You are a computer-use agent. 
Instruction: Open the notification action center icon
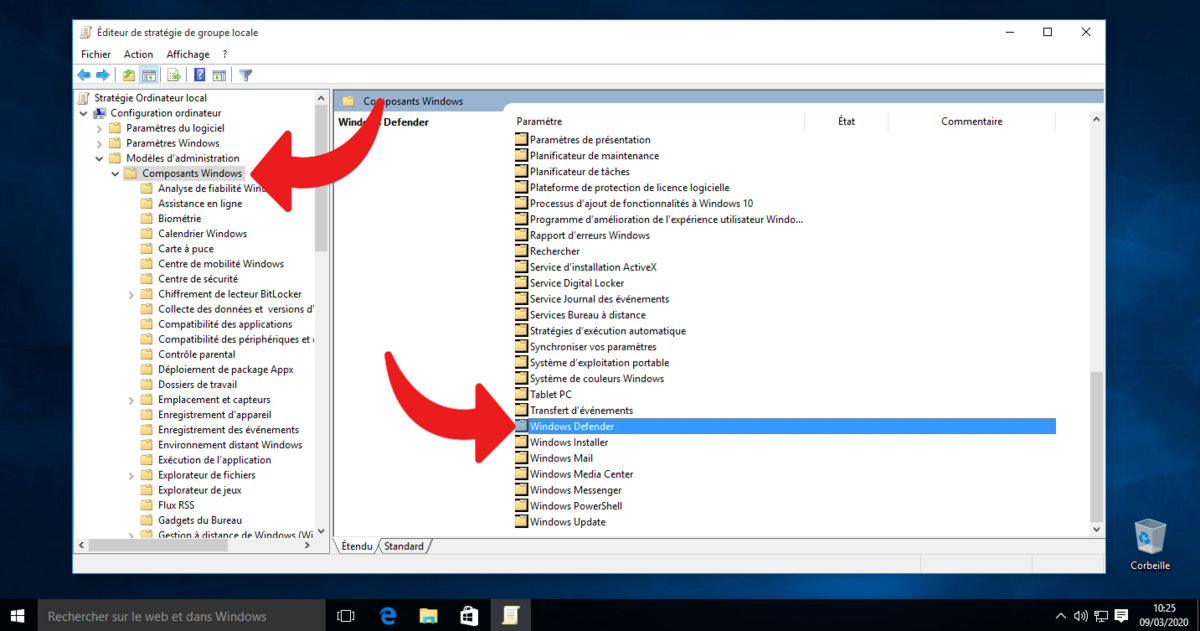coord(1122,616)
